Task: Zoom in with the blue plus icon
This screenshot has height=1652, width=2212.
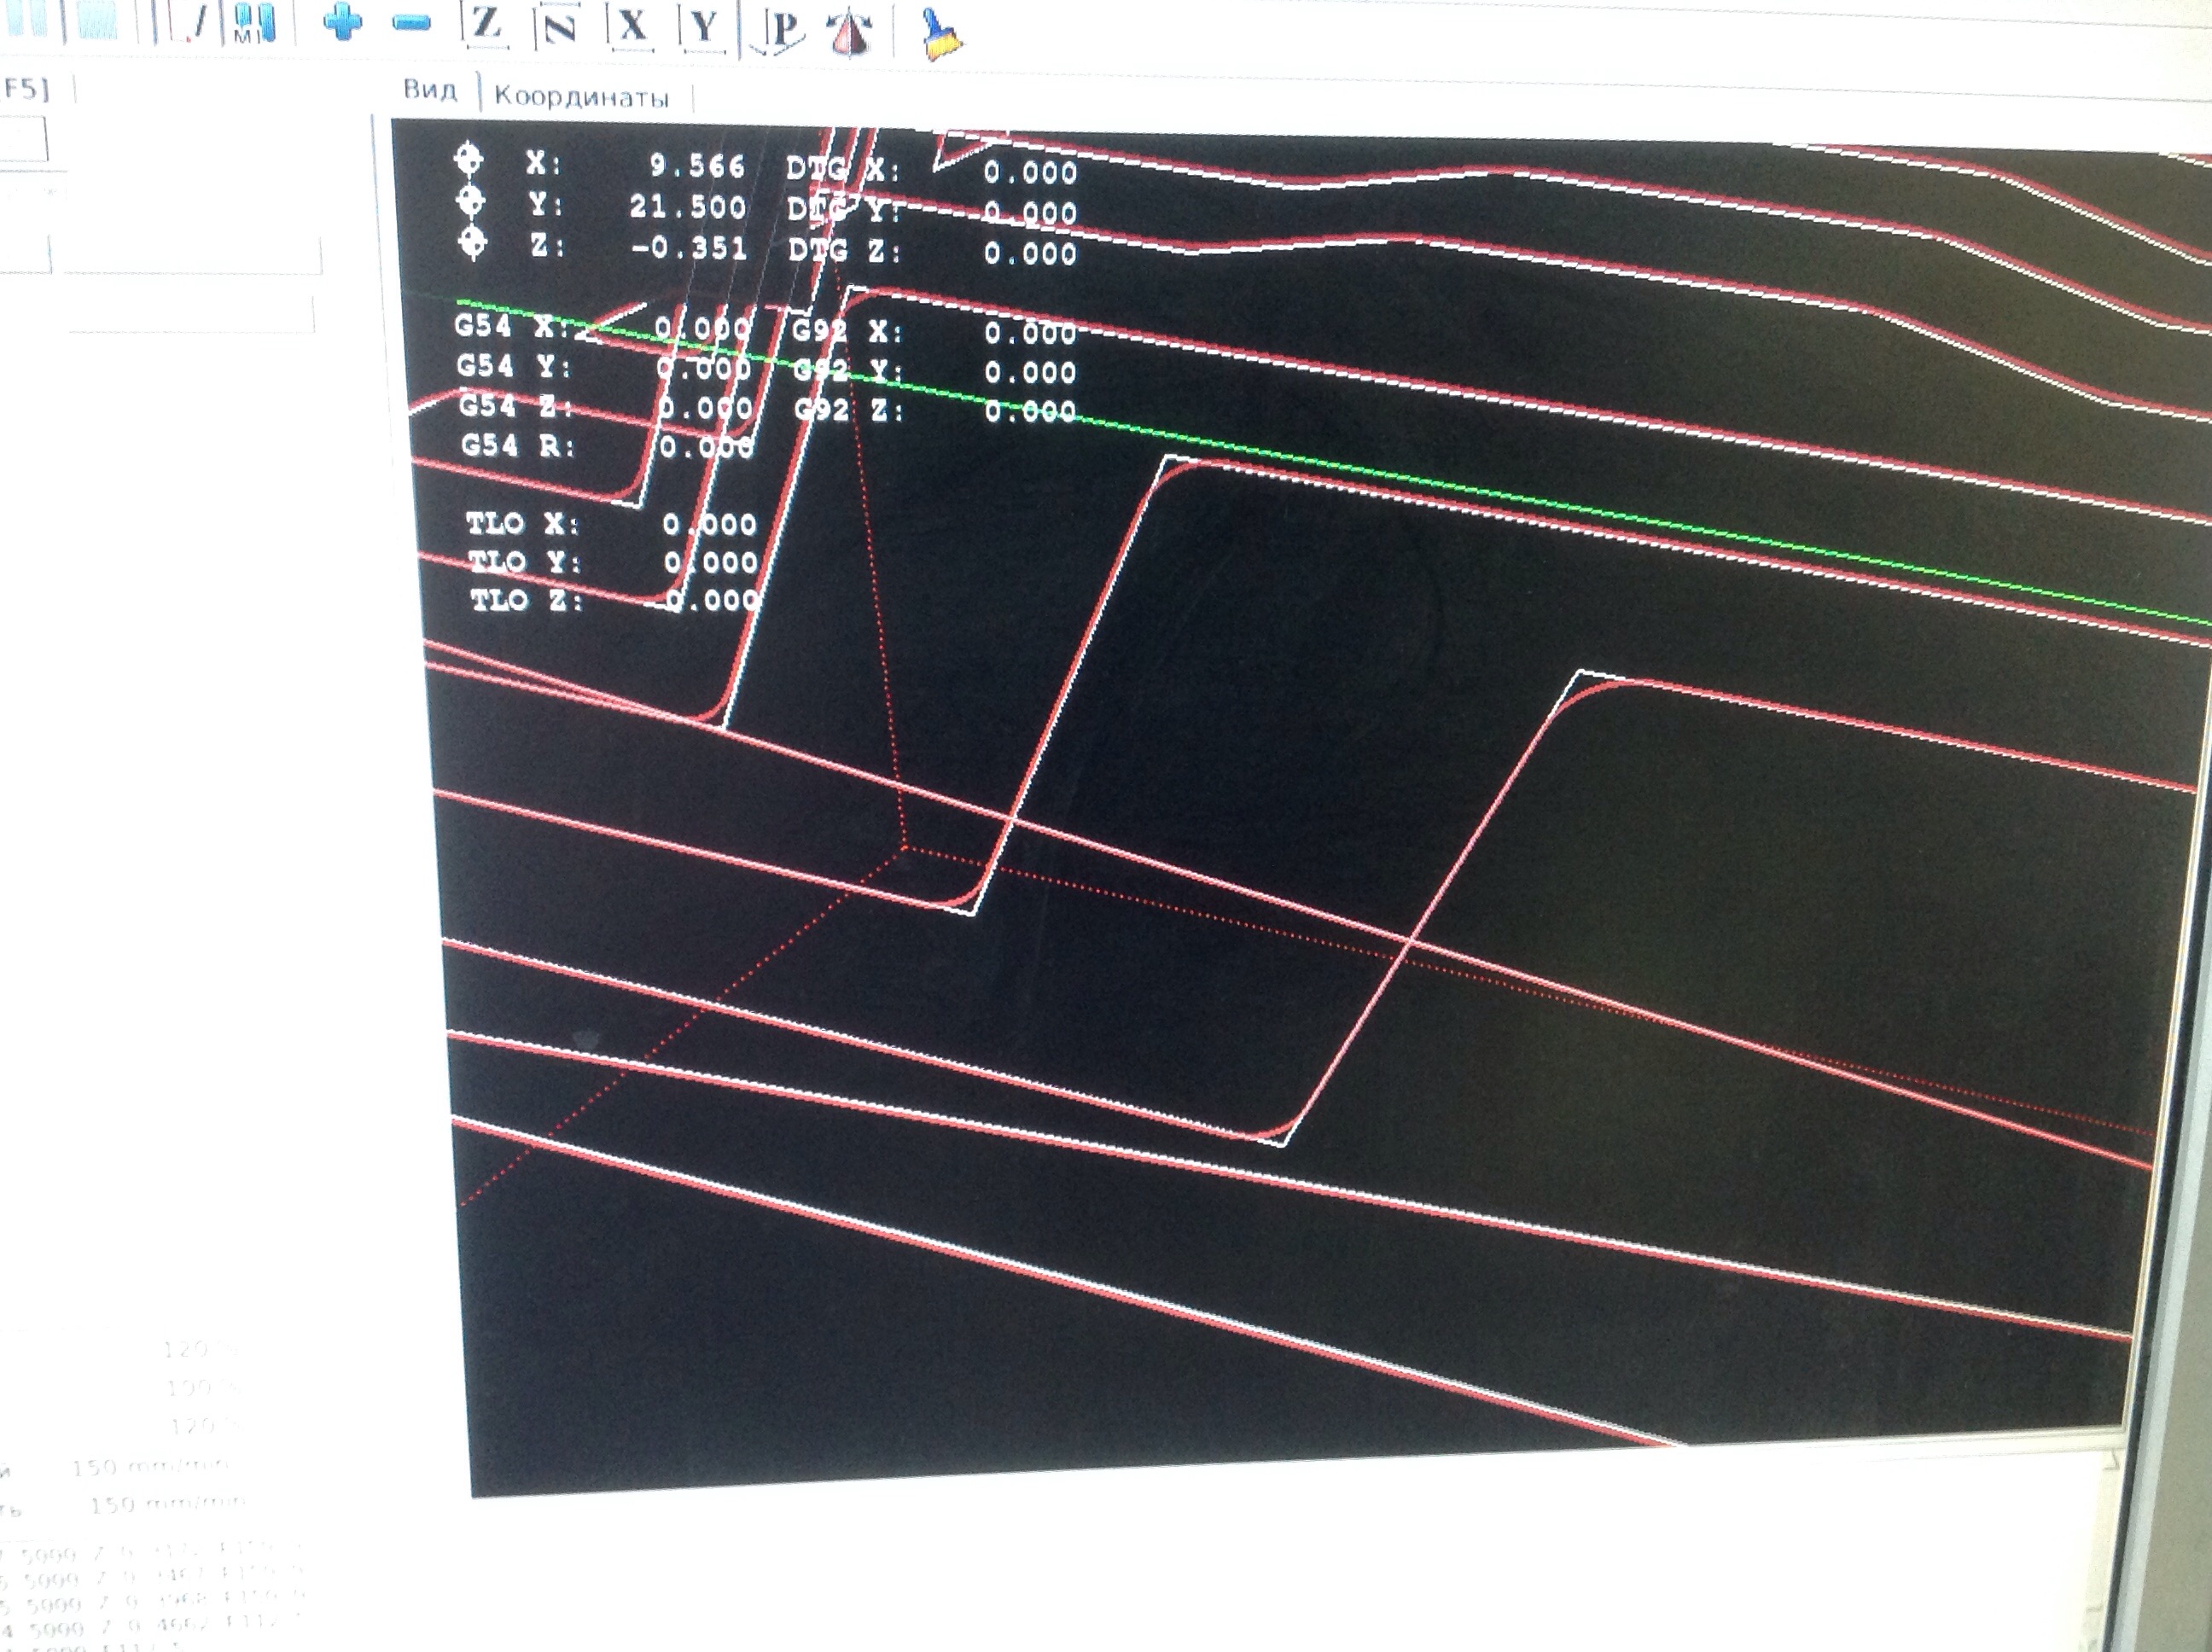Action: tap(342, 22)
